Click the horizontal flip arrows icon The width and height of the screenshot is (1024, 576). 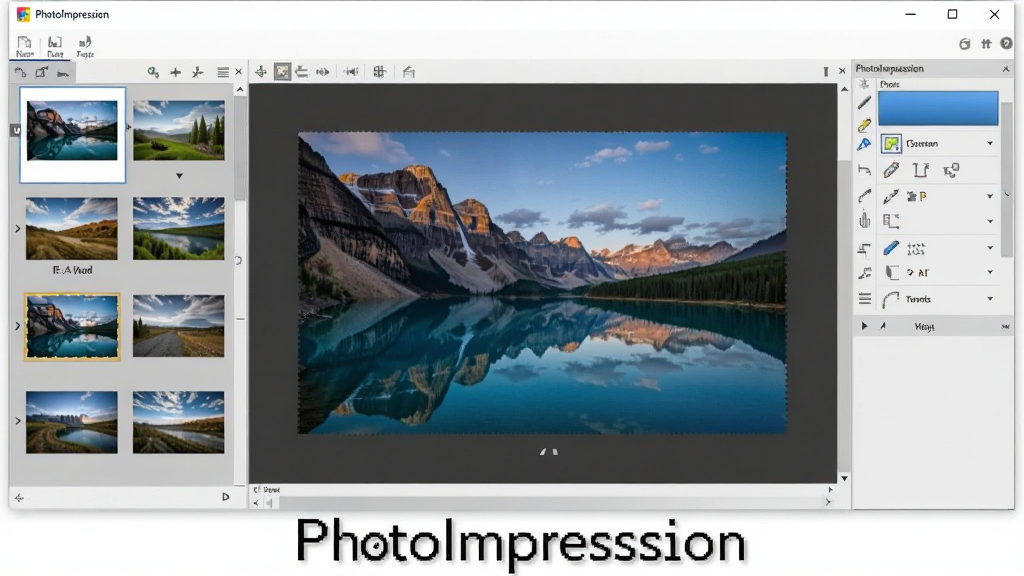[x=323, y=72]
